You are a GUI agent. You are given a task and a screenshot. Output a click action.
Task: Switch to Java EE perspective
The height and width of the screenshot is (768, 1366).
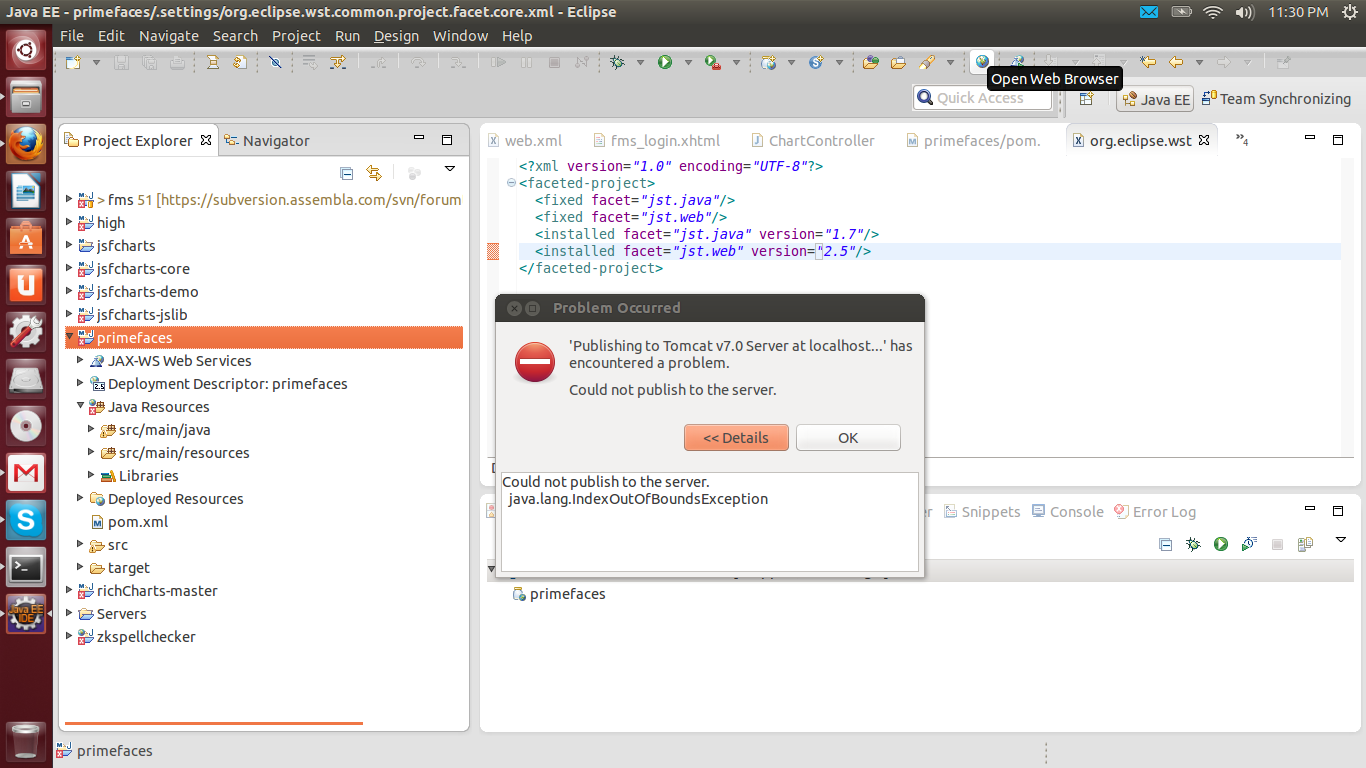click(1156, 99)
